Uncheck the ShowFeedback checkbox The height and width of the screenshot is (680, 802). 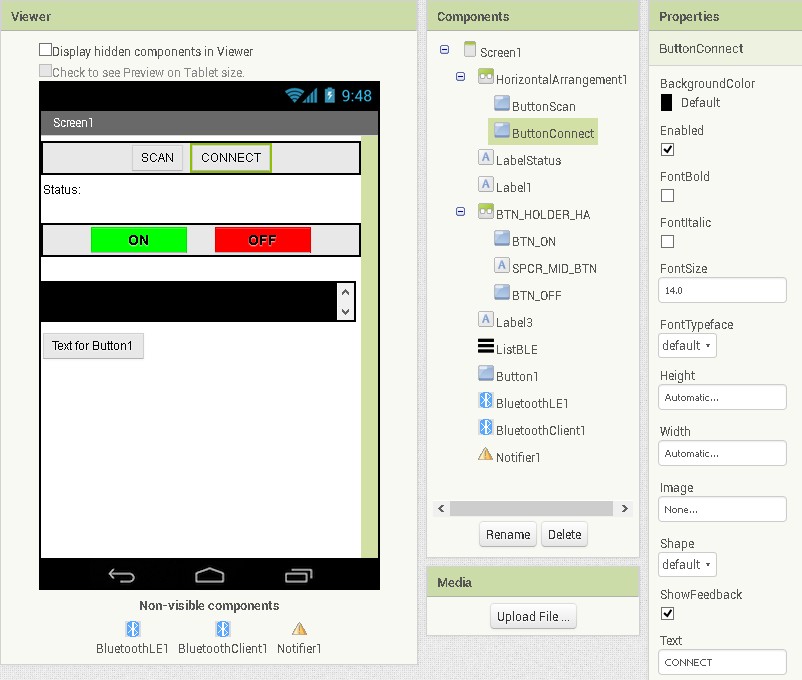tap(667, 614)
